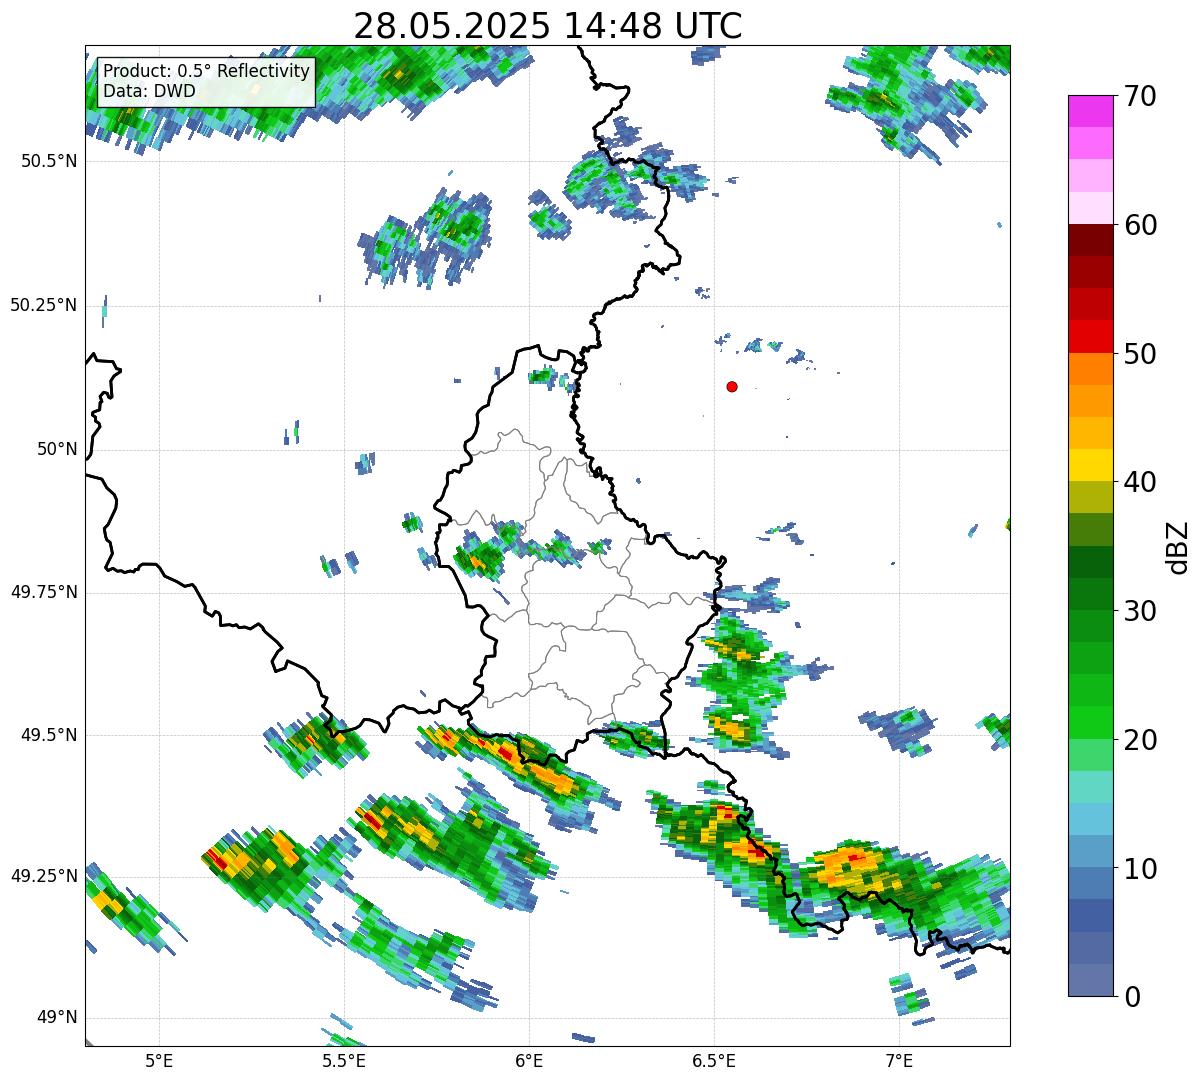Click the colorbar tick label 70

click(x=1139, y=96)
